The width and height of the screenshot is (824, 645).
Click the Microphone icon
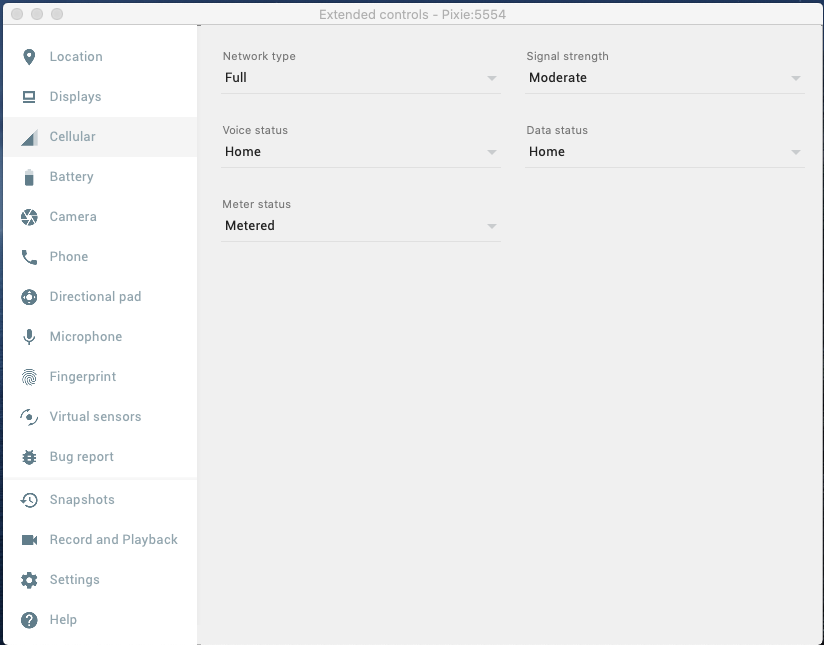pyautogui.click(x=29, y=337)
